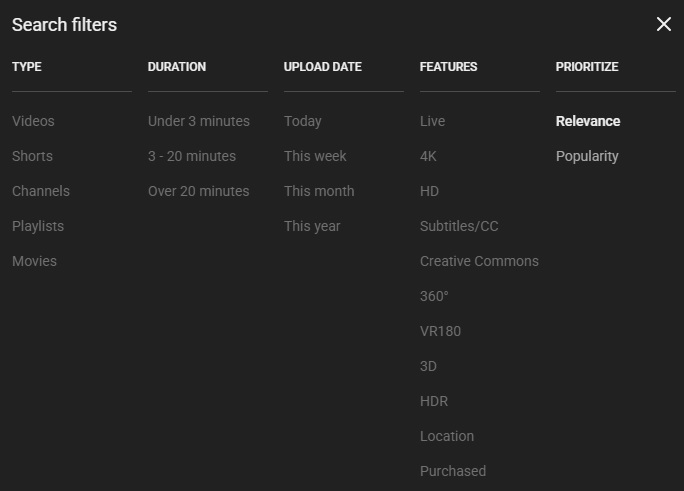Choose Under 3 minutes duration
Viewport: 684px width, 491px height.
coord(198,121)
